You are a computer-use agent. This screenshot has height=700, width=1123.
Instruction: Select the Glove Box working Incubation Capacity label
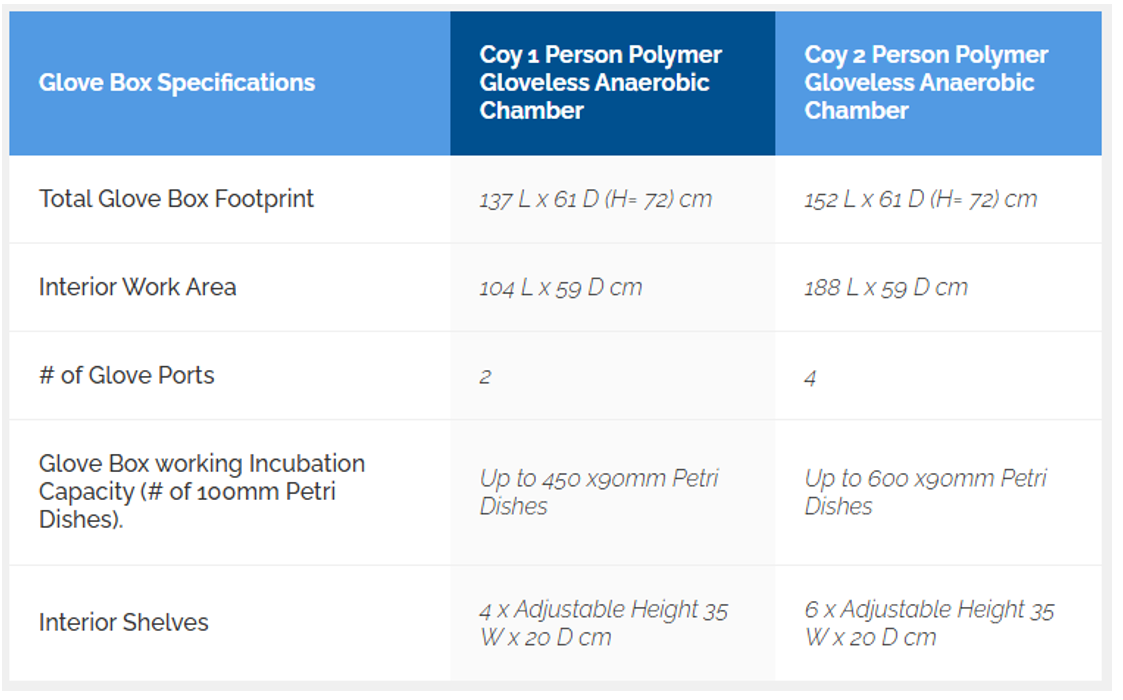[202, 492]
